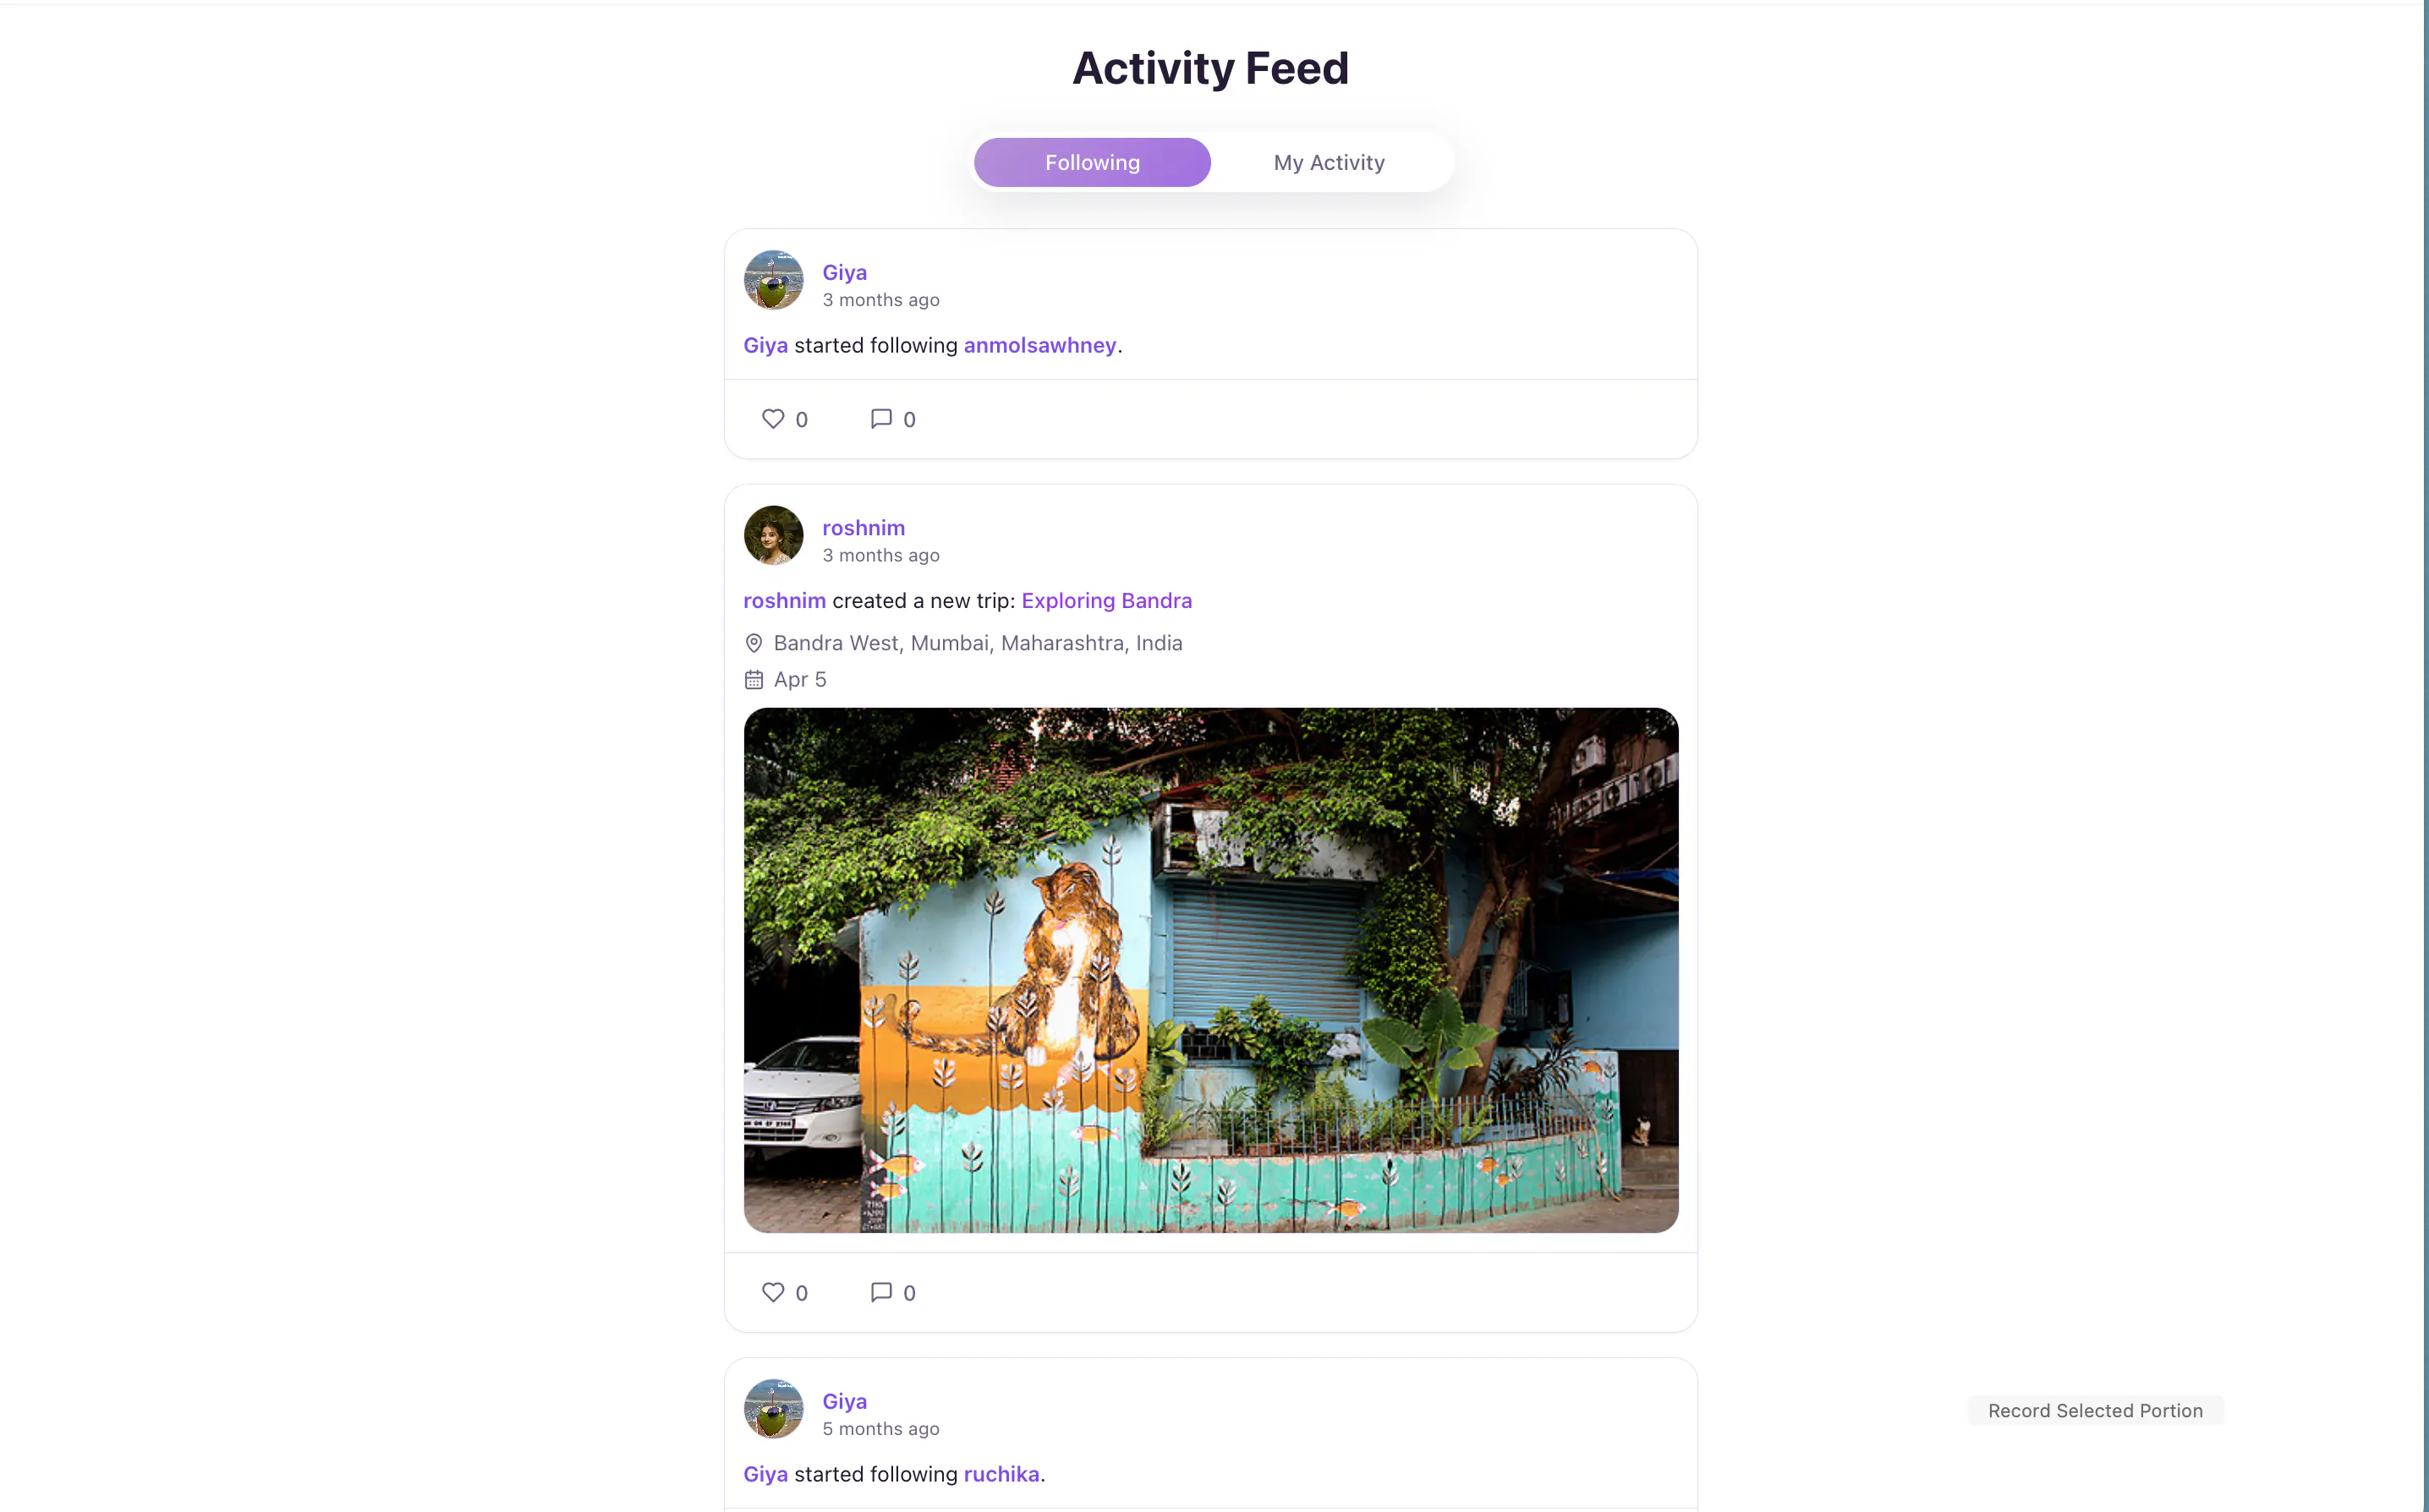
Task: Click the 'Record Selected Portion' tooltip
Action: pyautogui.click(x=2095, y=1411)
